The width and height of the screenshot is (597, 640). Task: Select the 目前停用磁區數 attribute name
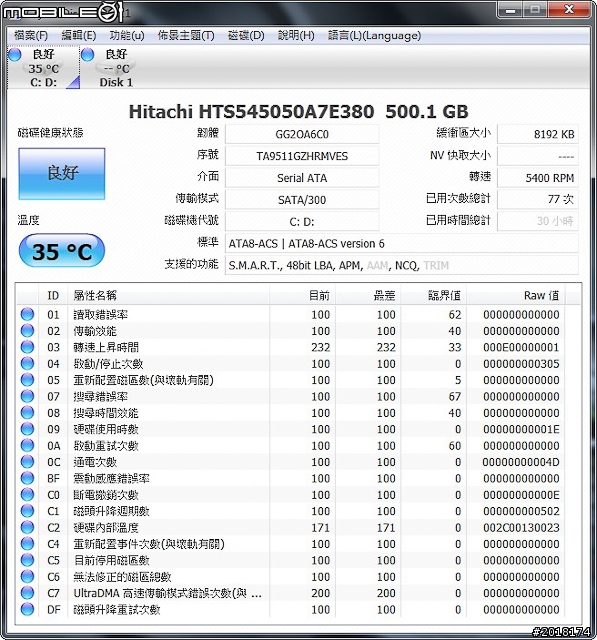[111, 560]
